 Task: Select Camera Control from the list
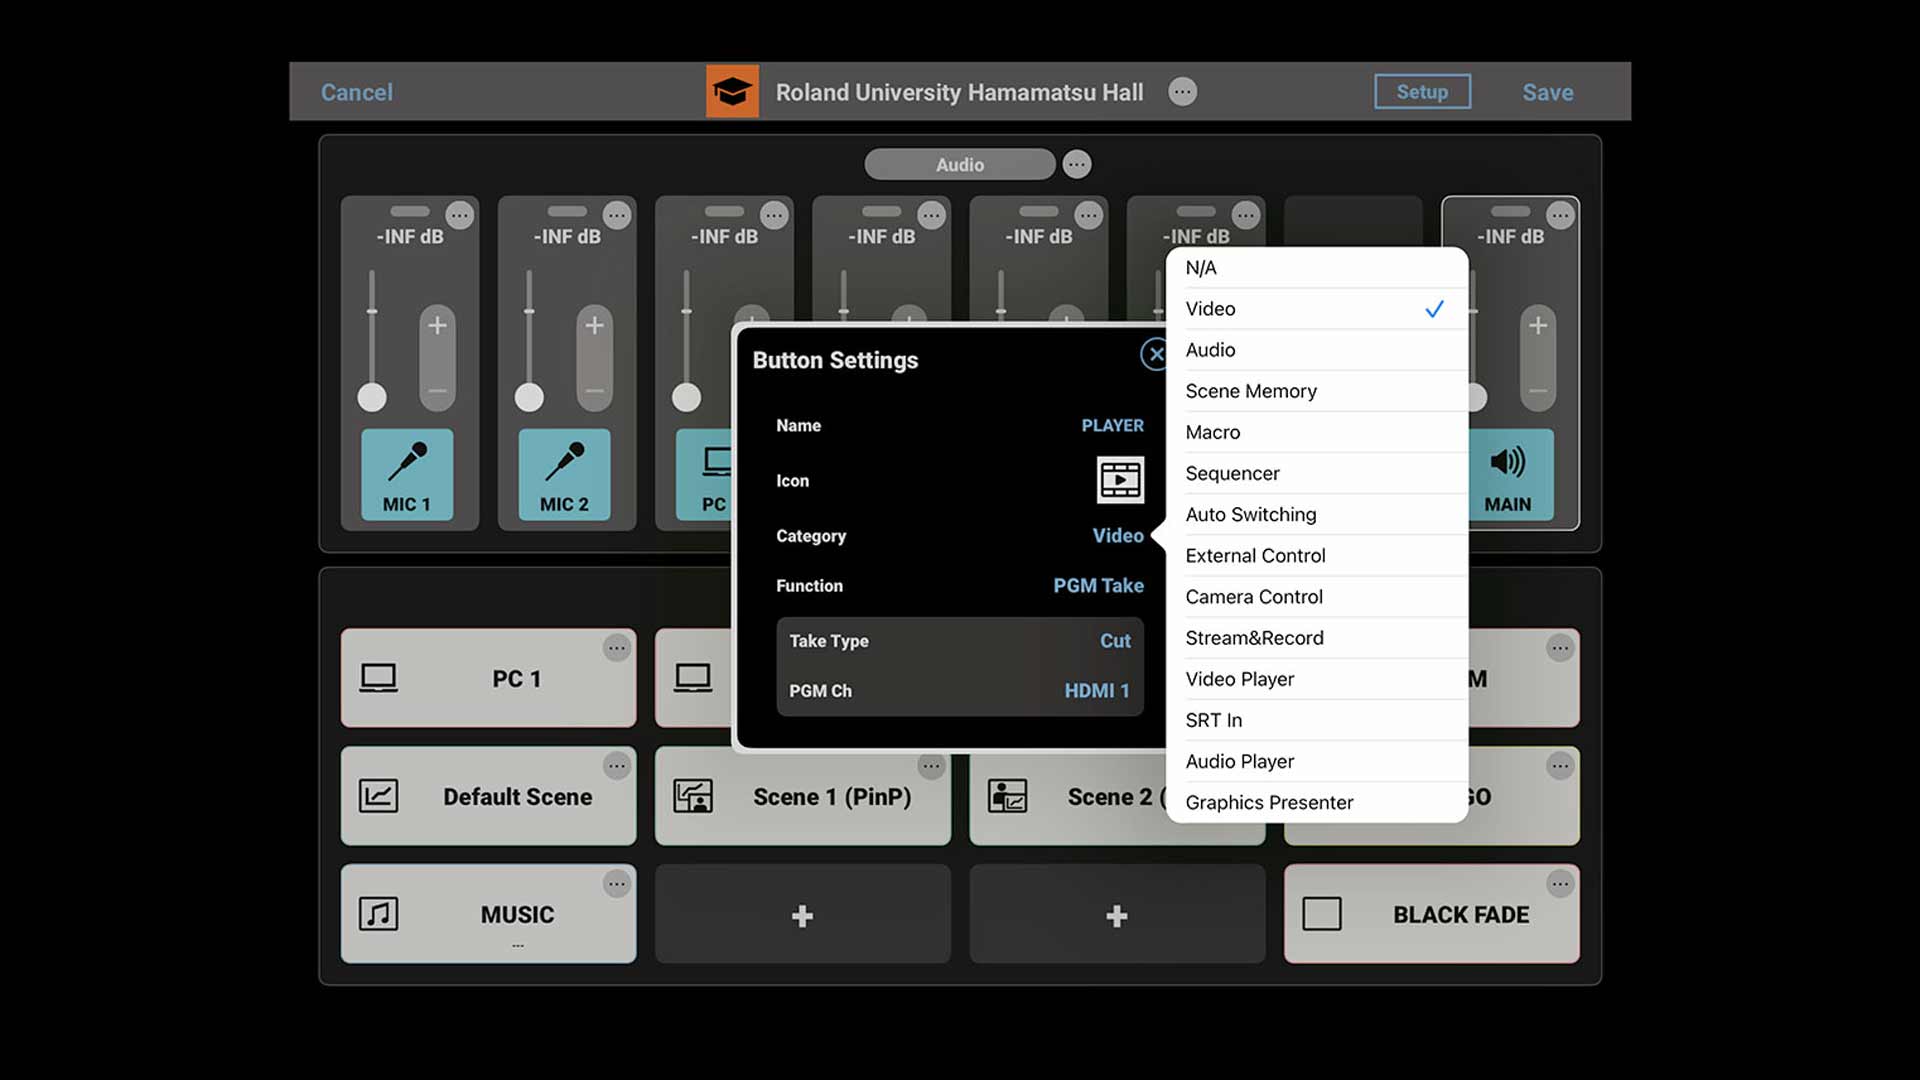1254,597
